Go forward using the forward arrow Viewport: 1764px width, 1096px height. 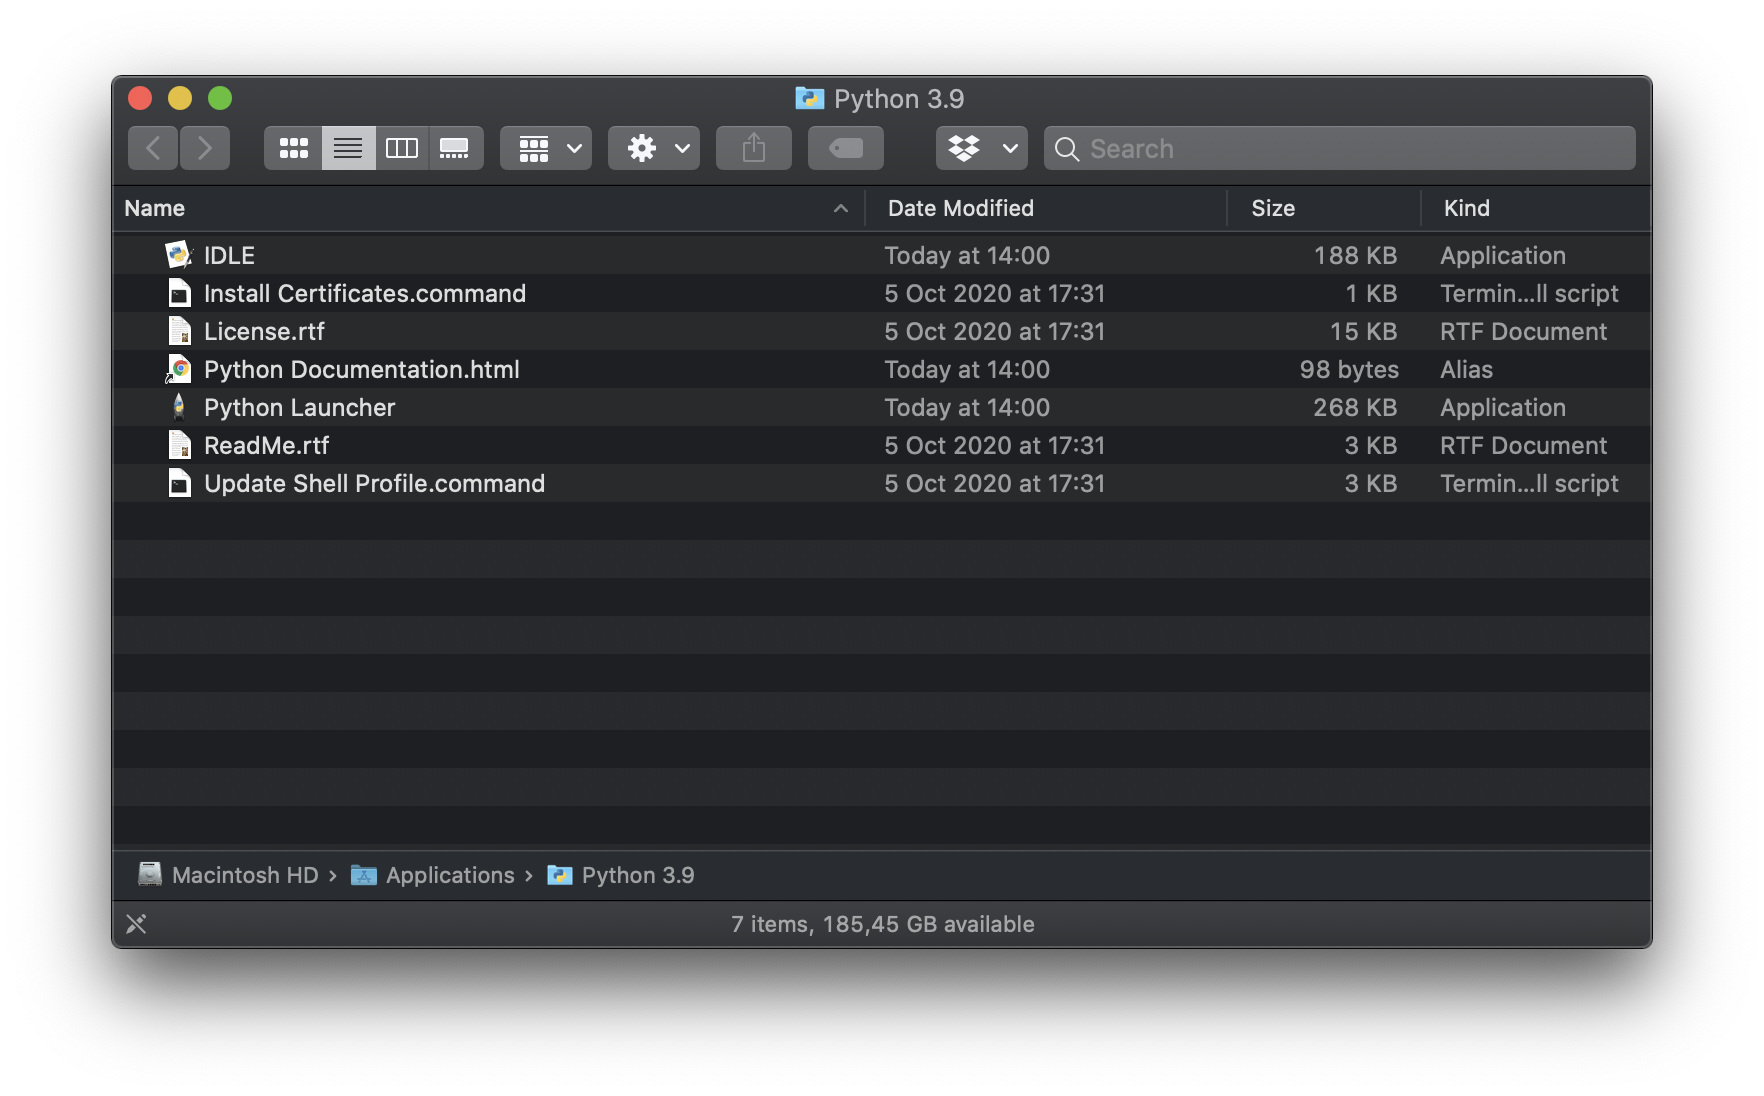pyautogui.click(x=205, y=148)
